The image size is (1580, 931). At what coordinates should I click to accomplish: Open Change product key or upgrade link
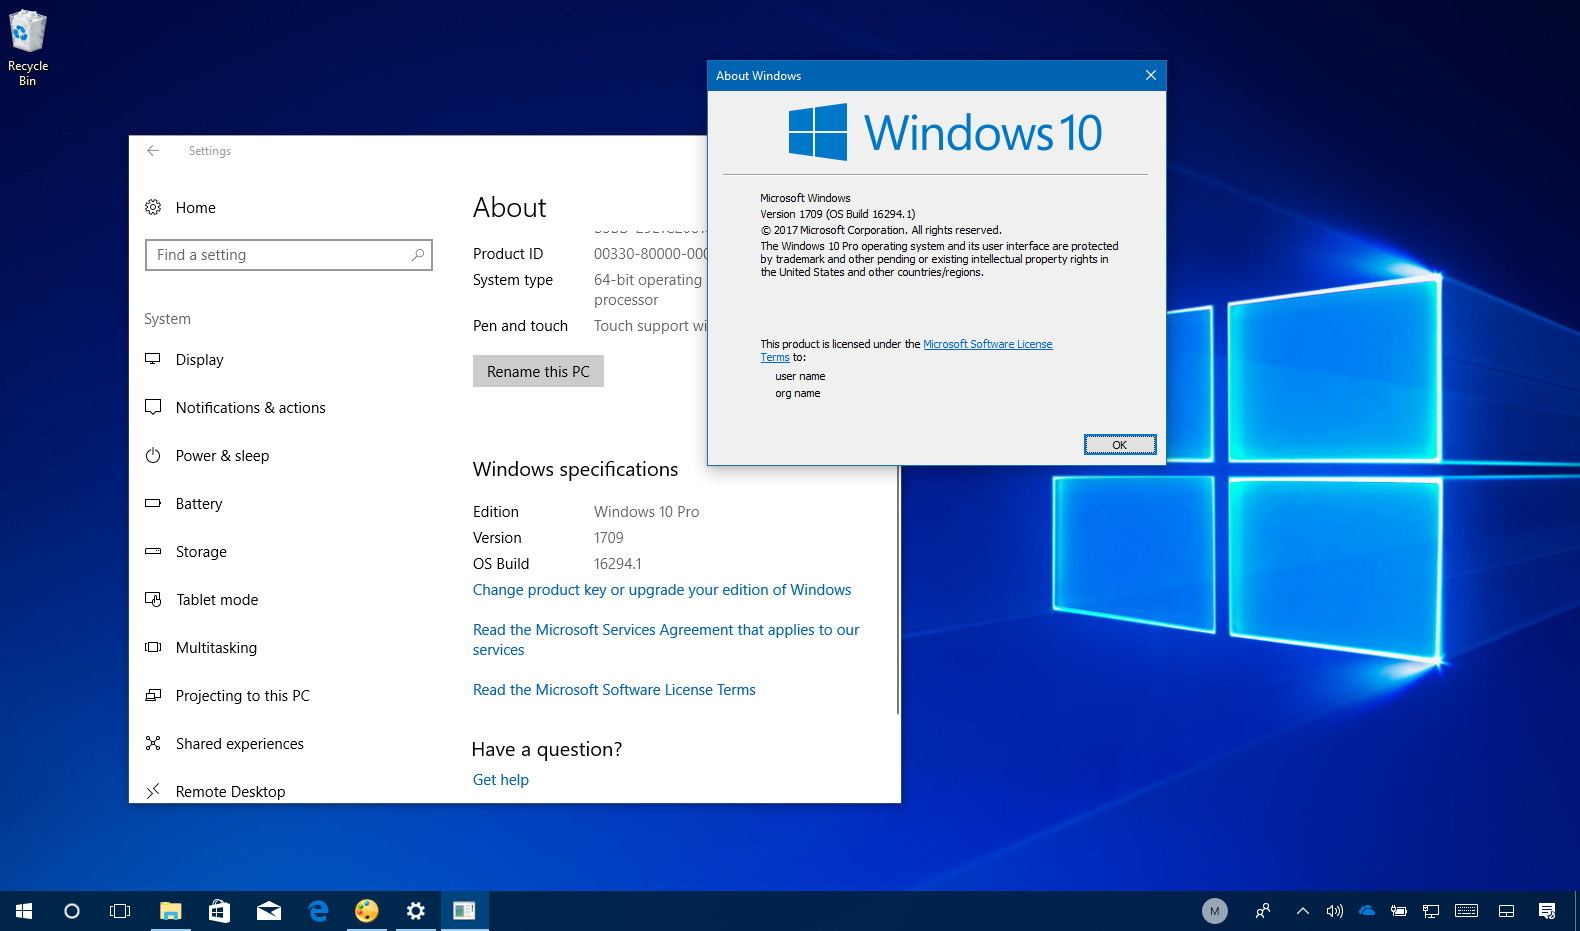coord(661,590)
